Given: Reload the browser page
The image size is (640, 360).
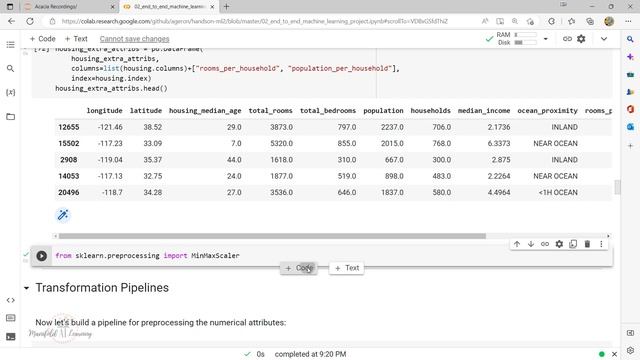Looking at the screenshot, I should click(x=30, y=21).
